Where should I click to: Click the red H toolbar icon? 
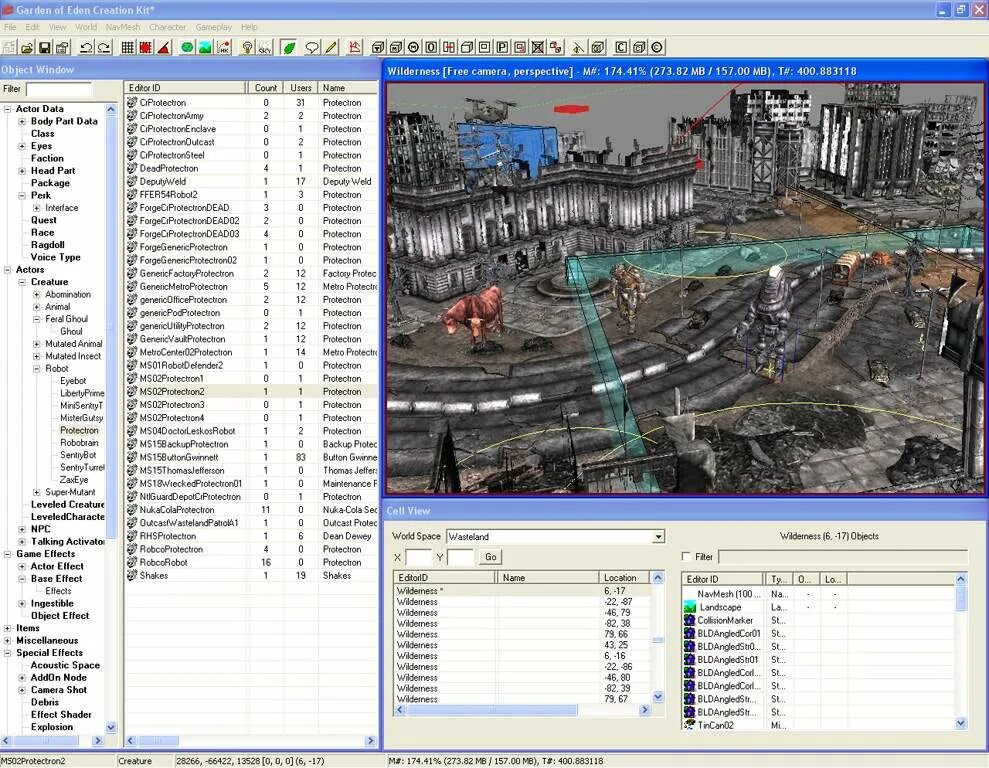(449, 47)
